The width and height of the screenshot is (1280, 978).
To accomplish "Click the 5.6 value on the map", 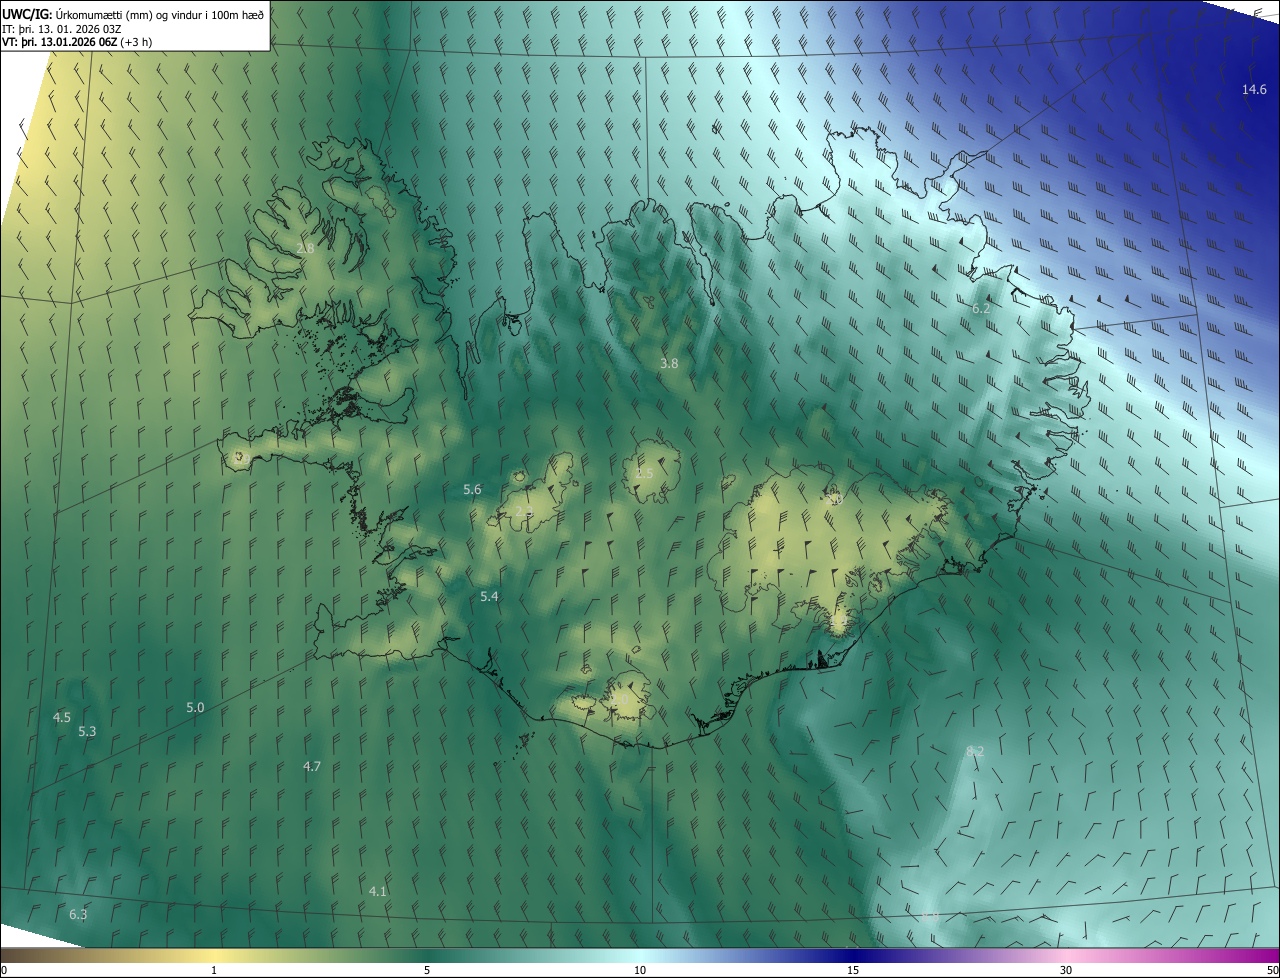I will [x=473, y=489].
